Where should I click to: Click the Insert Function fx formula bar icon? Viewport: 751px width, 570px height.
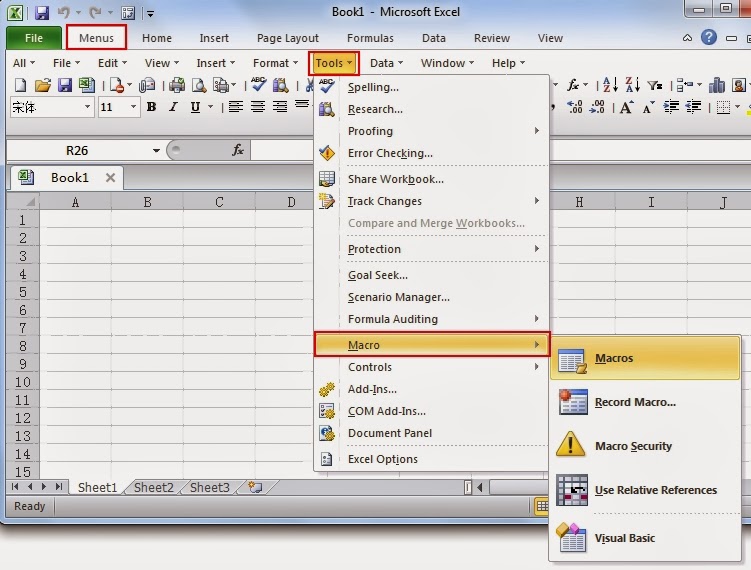[238, 150]
